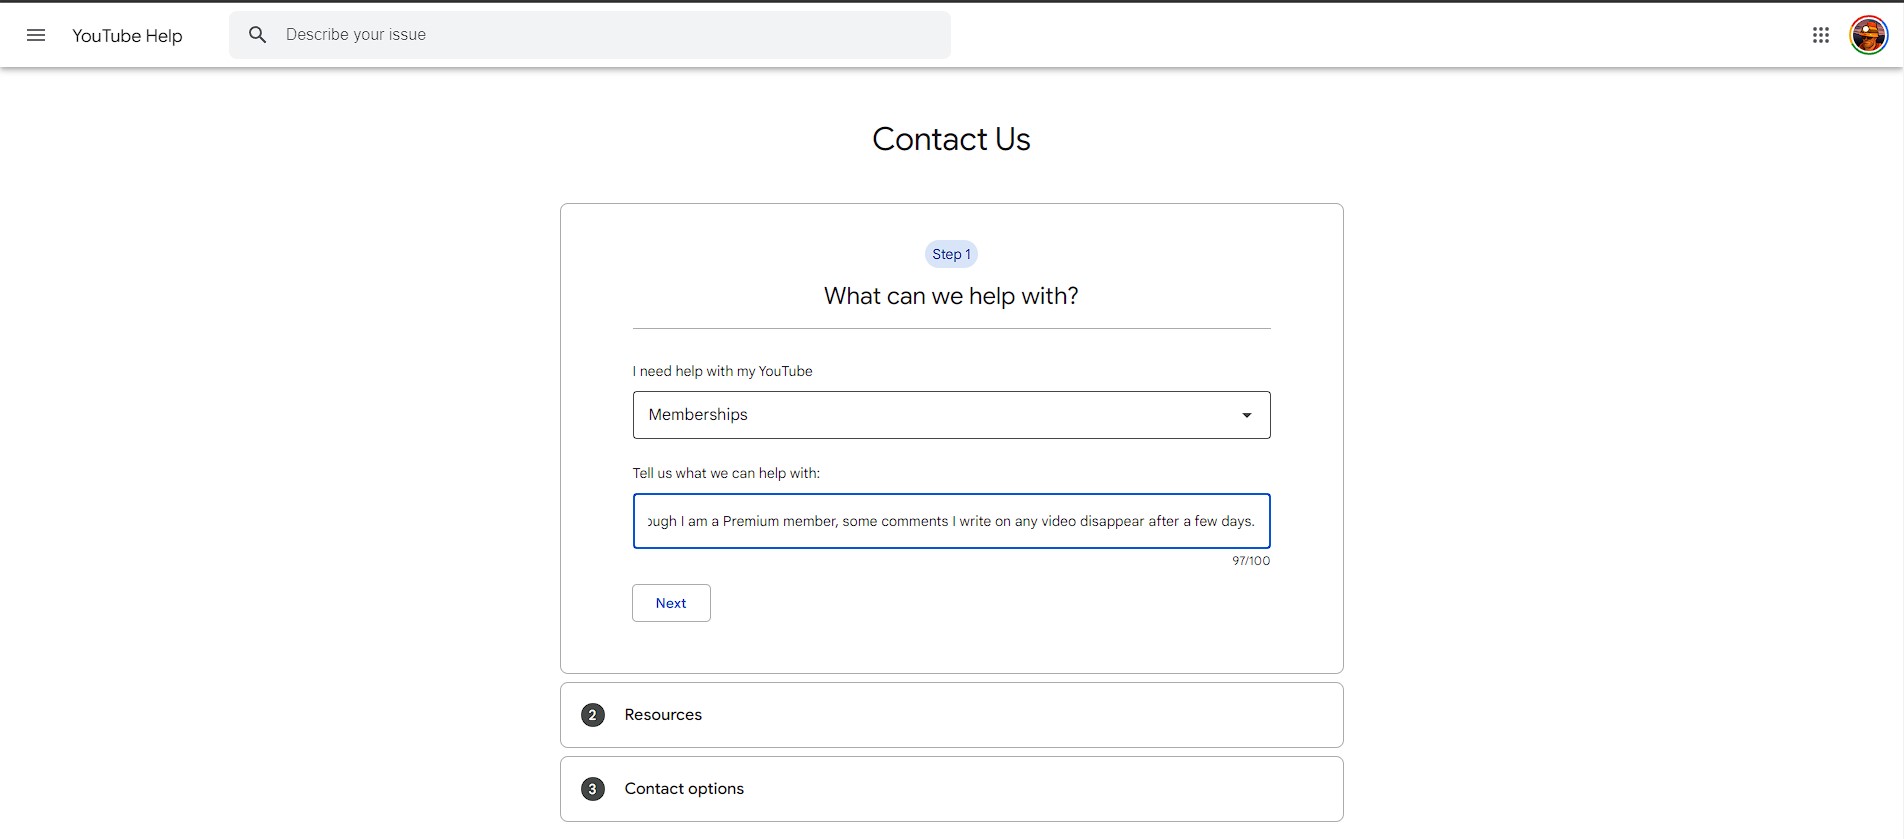Click into the Premium member comment text field
This screenshot has width=1904, height=839.
[950, 521]
